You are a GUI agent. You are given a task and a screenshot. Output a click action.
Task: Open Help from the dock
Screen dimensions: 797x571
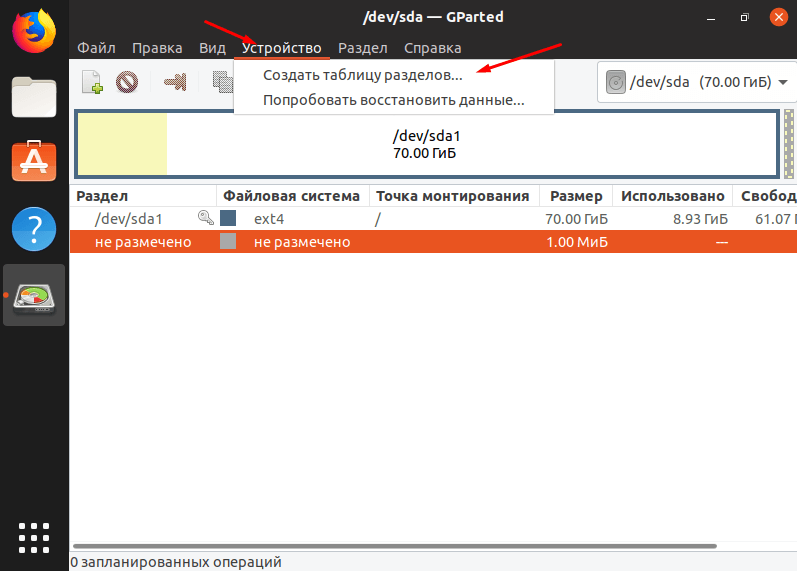(34, 229)
